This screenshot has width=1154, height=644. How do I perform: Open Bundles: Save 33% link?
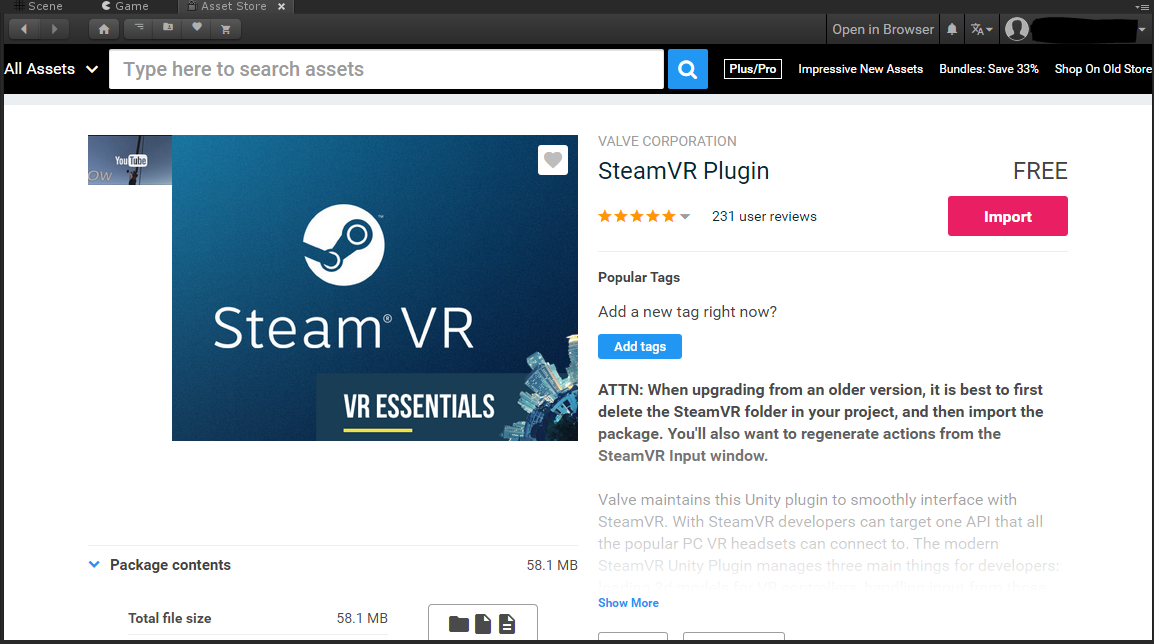tap(988, 69)
